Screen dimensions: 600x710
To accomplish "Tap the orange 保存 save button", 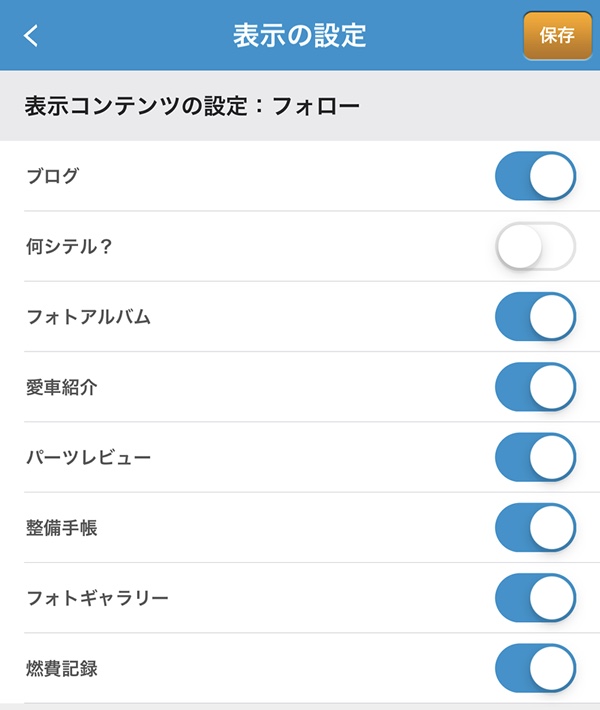I will click(x=557, y=36).
